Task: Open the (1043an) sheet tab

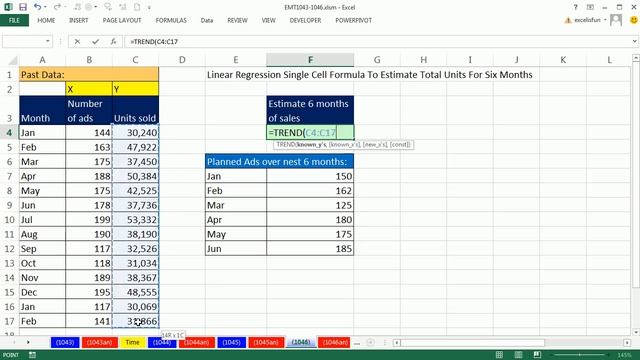Action: (100, 342)
